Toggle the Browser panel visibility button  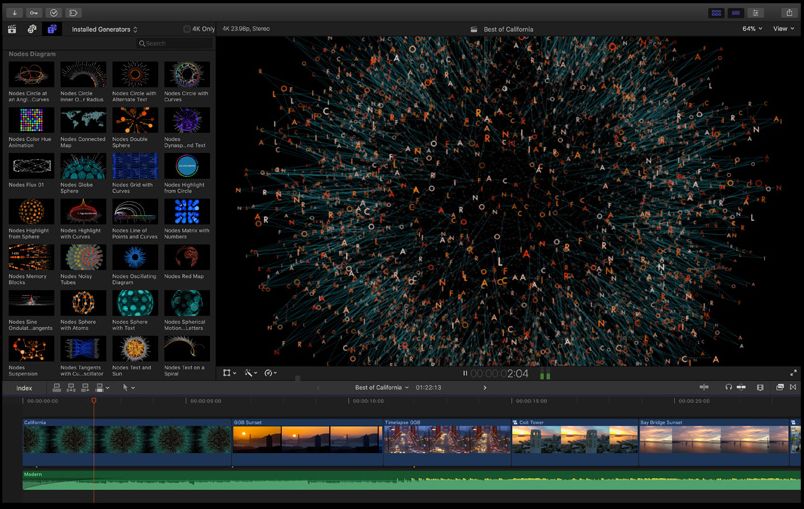tap(716, 12)
